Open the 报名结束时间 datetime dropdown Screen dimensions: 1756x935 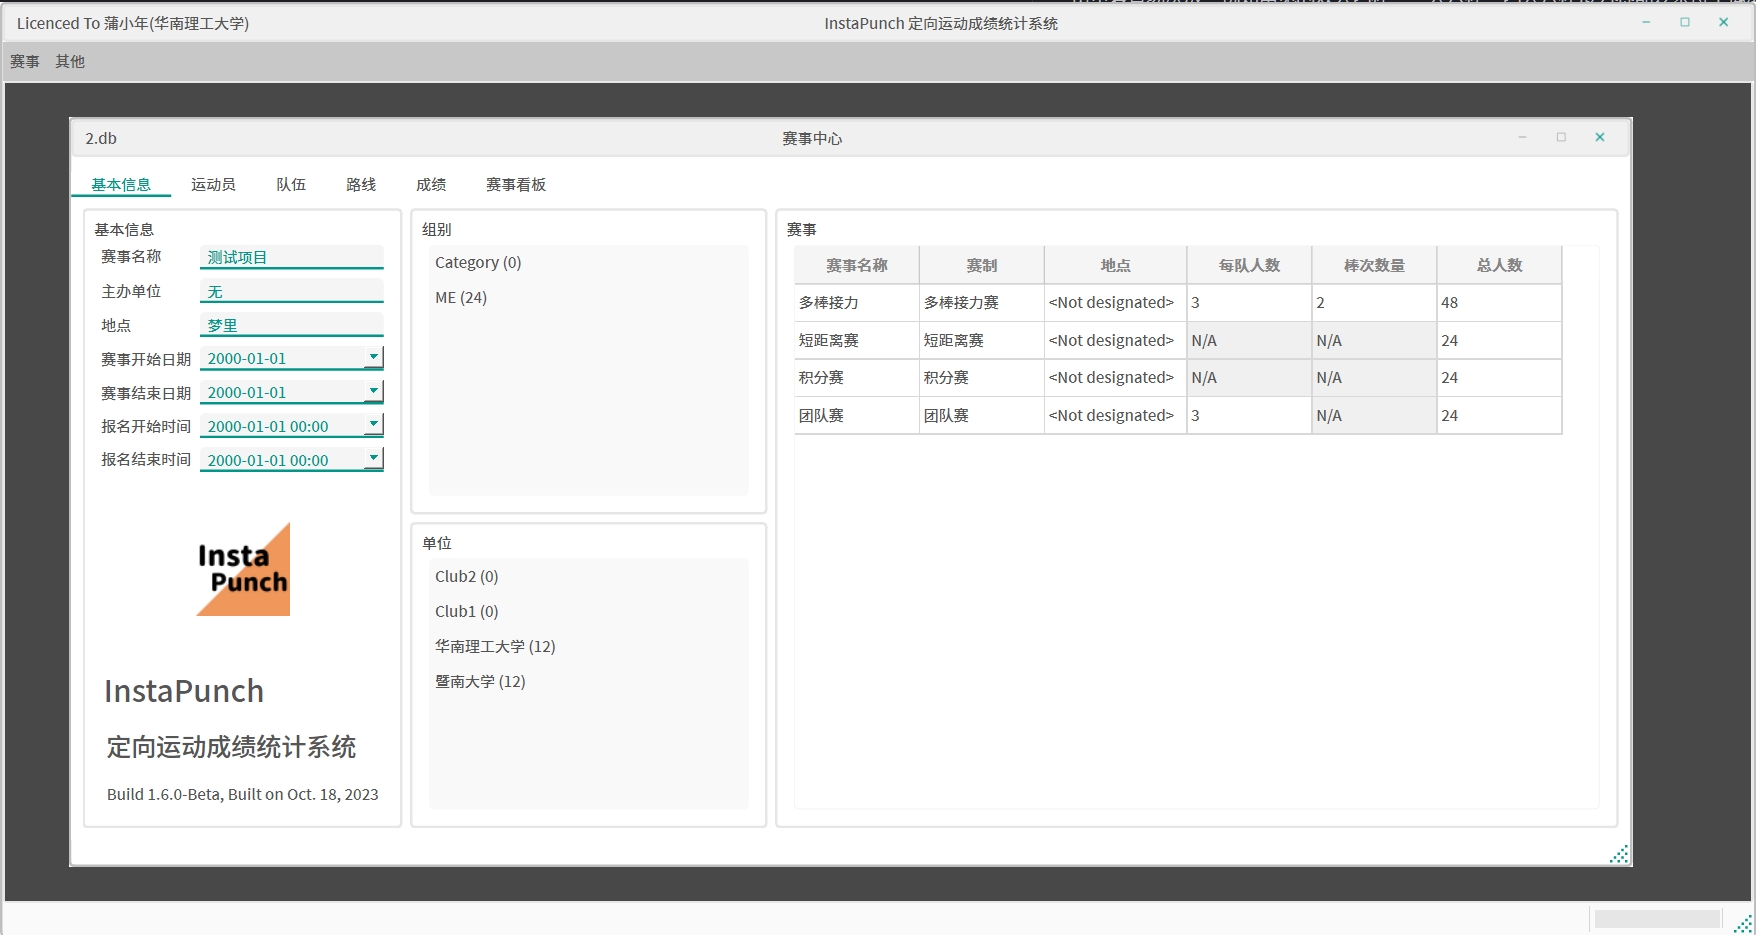point(373,459)
